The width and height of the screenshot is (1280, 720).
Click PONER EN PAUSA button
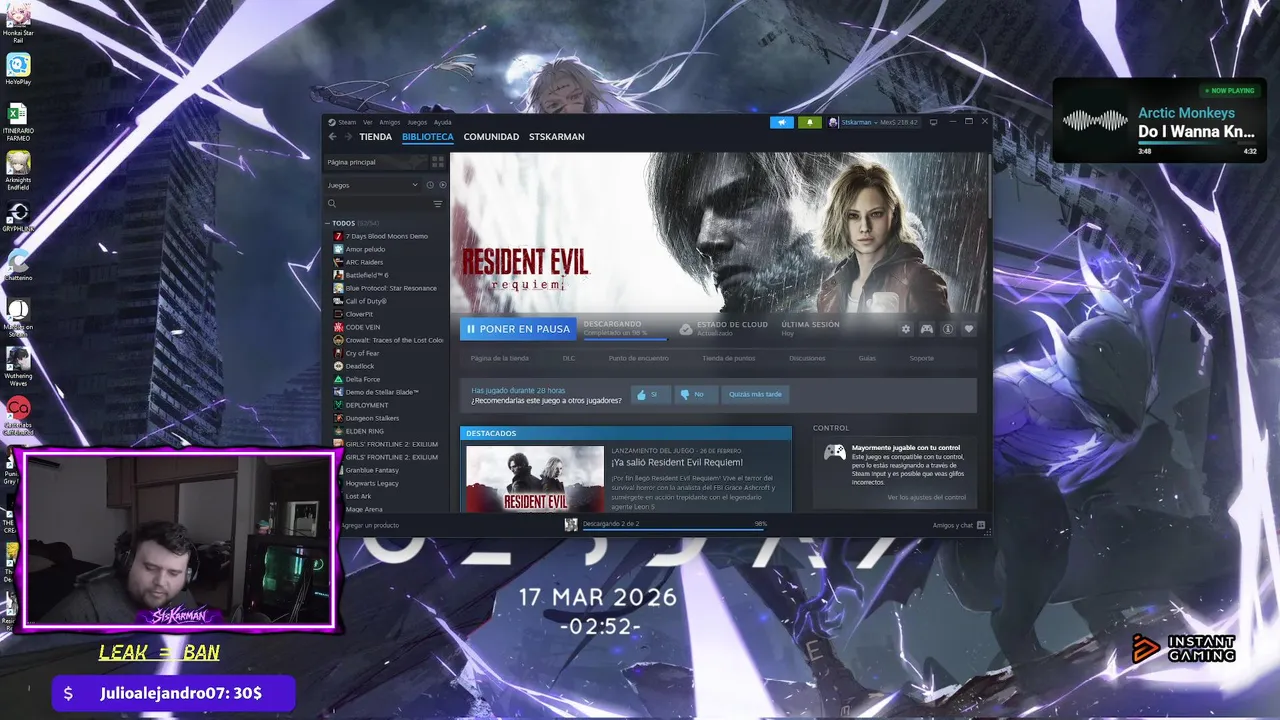pos(518,329)
